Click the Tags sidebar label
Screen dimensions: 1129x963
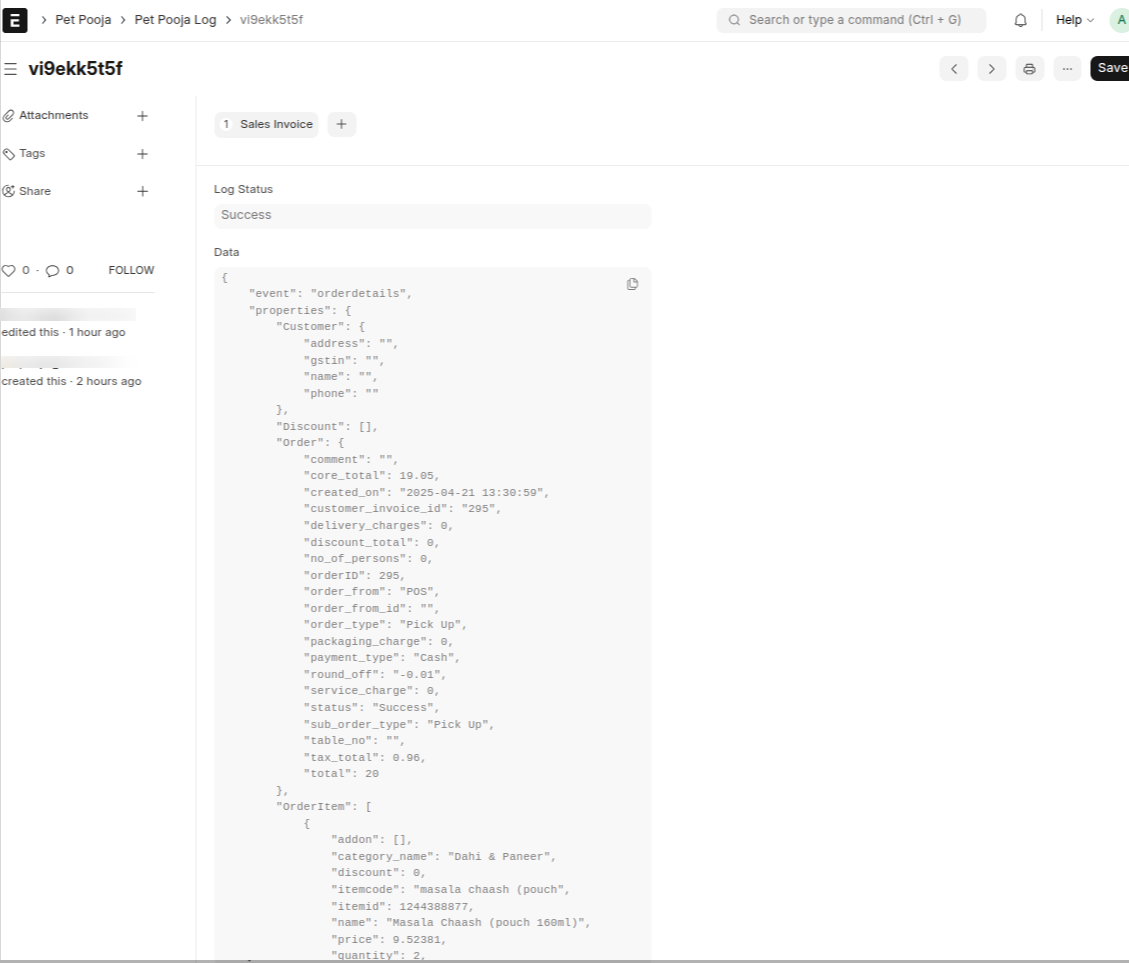[x=32, y=153]
